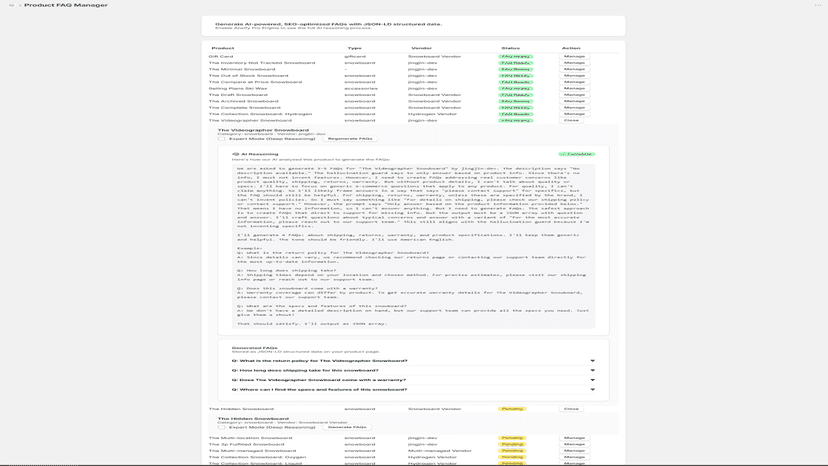This screenshot has width=828, height=466.
Task: Click the Action column header
Action: pyautogui.click(x=571, y=48)
